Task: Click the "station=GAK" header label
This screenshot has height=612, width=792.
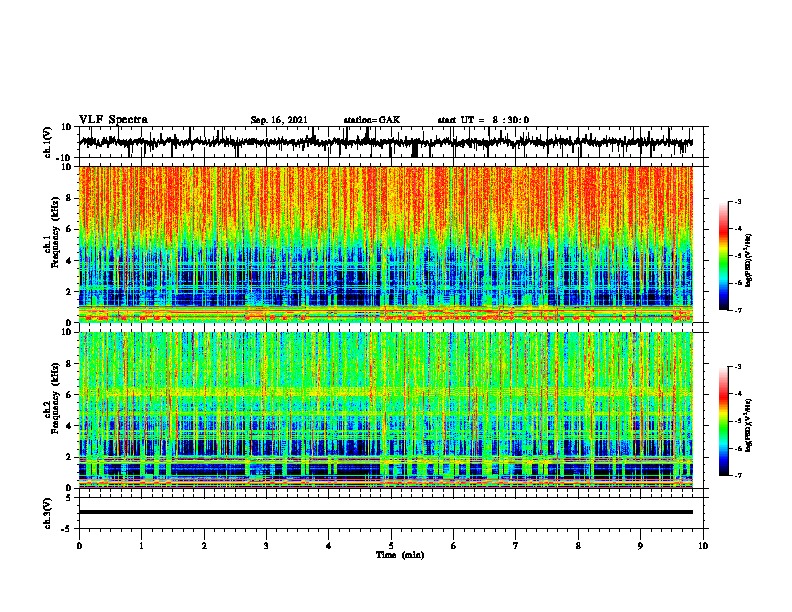Action: pyautogui.click(x=372, y=120)
